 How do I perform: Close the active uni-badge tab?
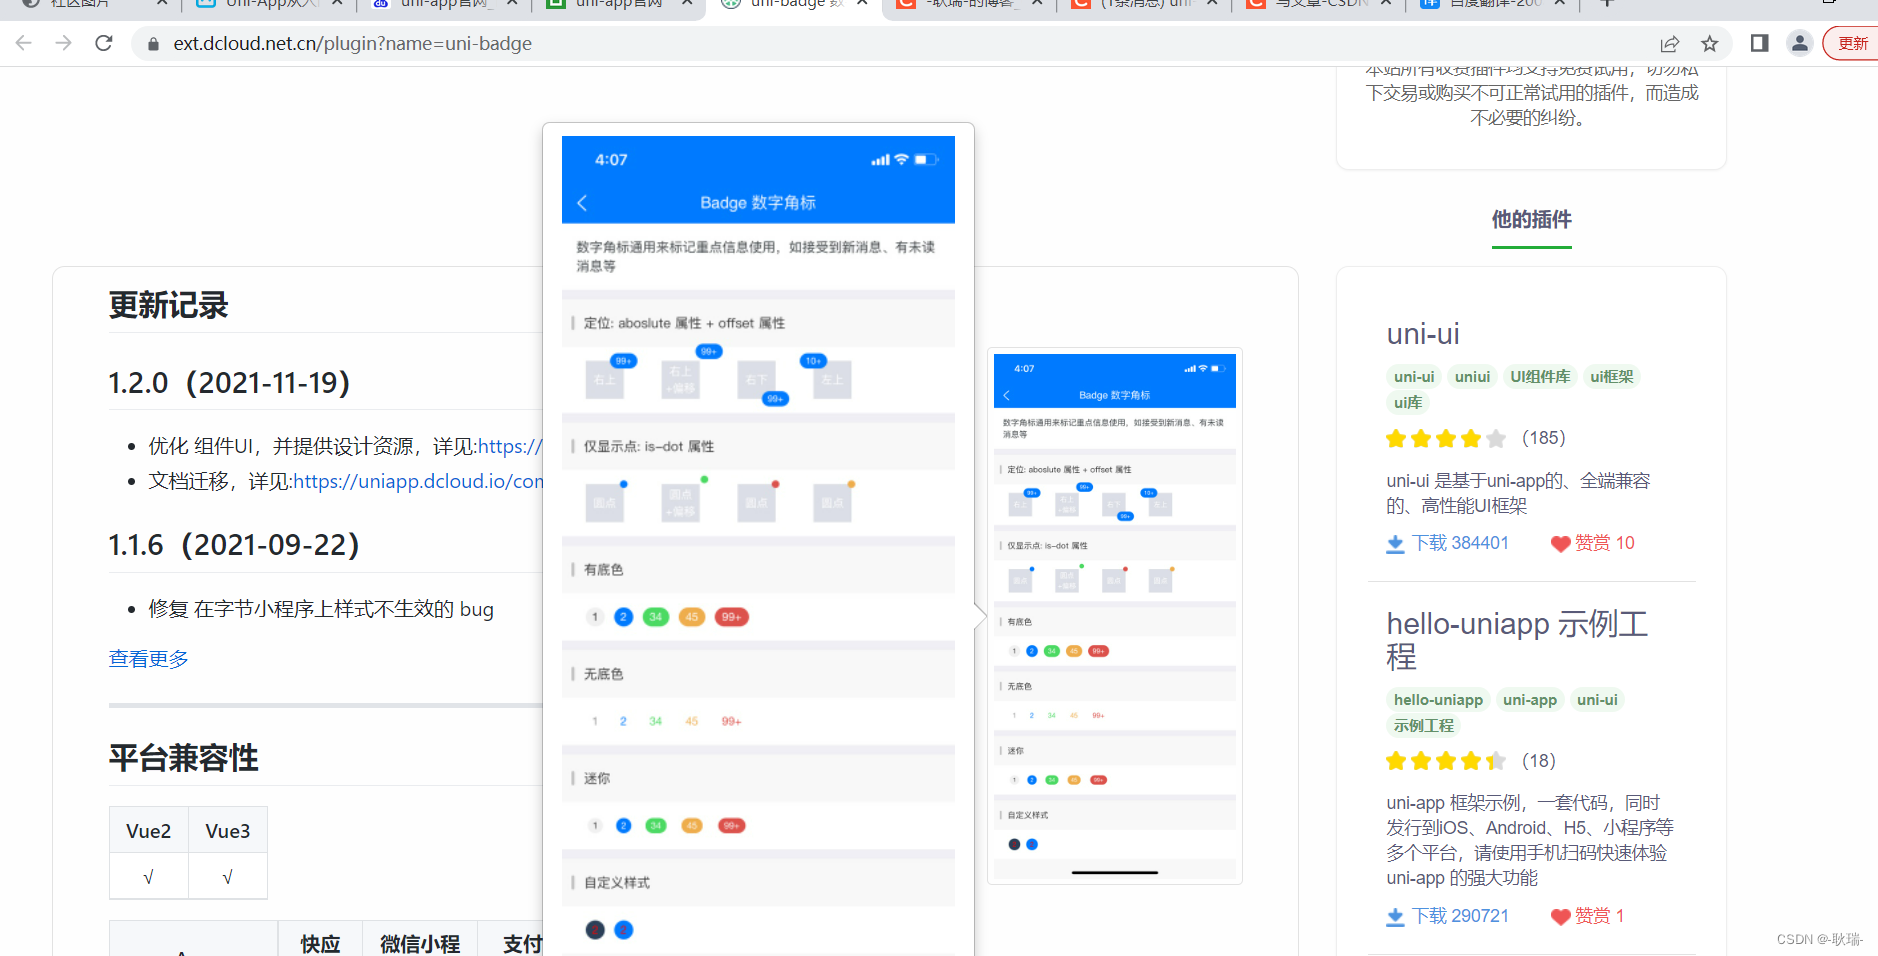pos(862,3)
